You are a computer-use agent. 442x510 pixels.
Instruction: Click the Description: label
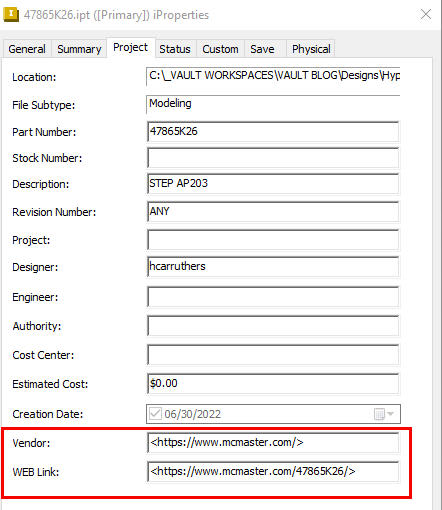click(x=41, y=184)
